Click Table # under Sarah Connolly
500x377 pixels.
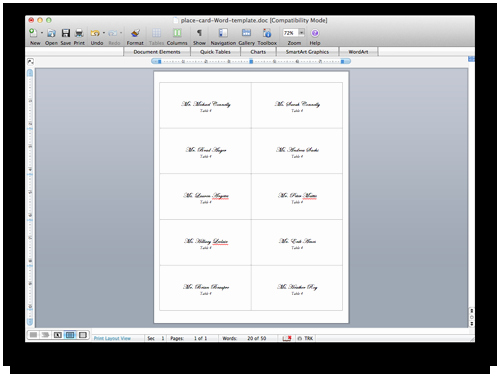tap(297, 111)
